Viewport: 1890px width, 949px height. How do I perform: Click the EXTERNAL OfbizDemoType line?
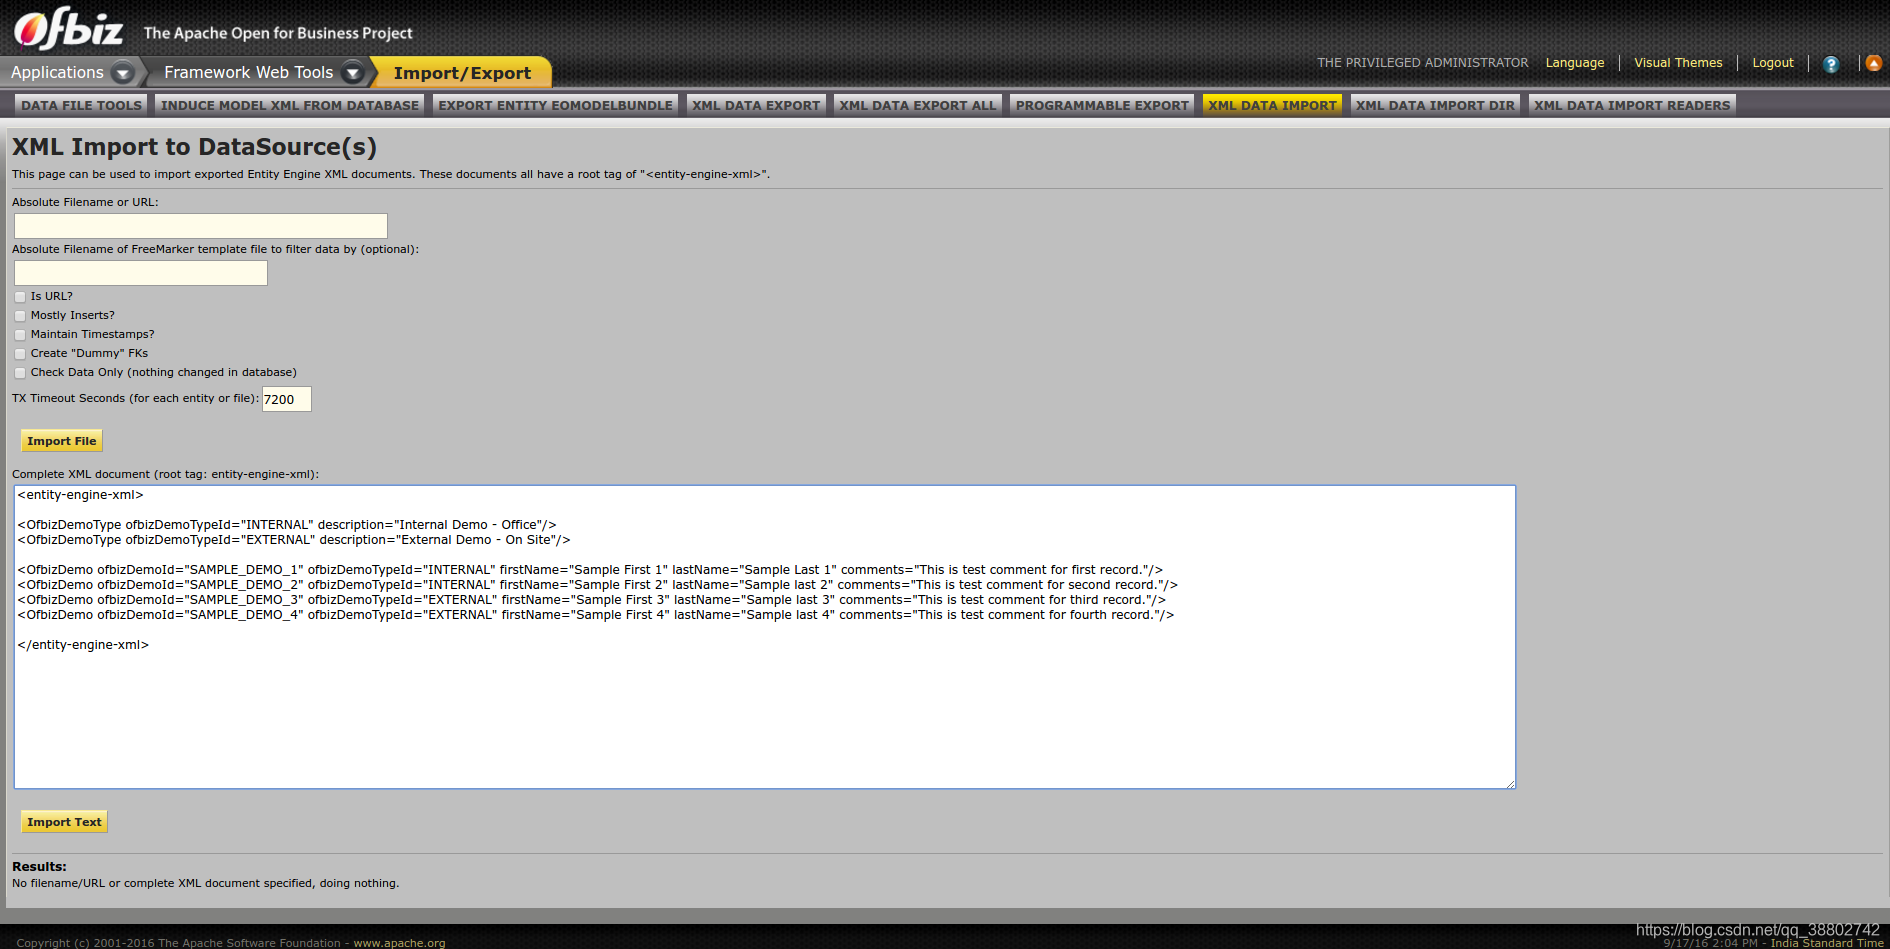[294, 540]
